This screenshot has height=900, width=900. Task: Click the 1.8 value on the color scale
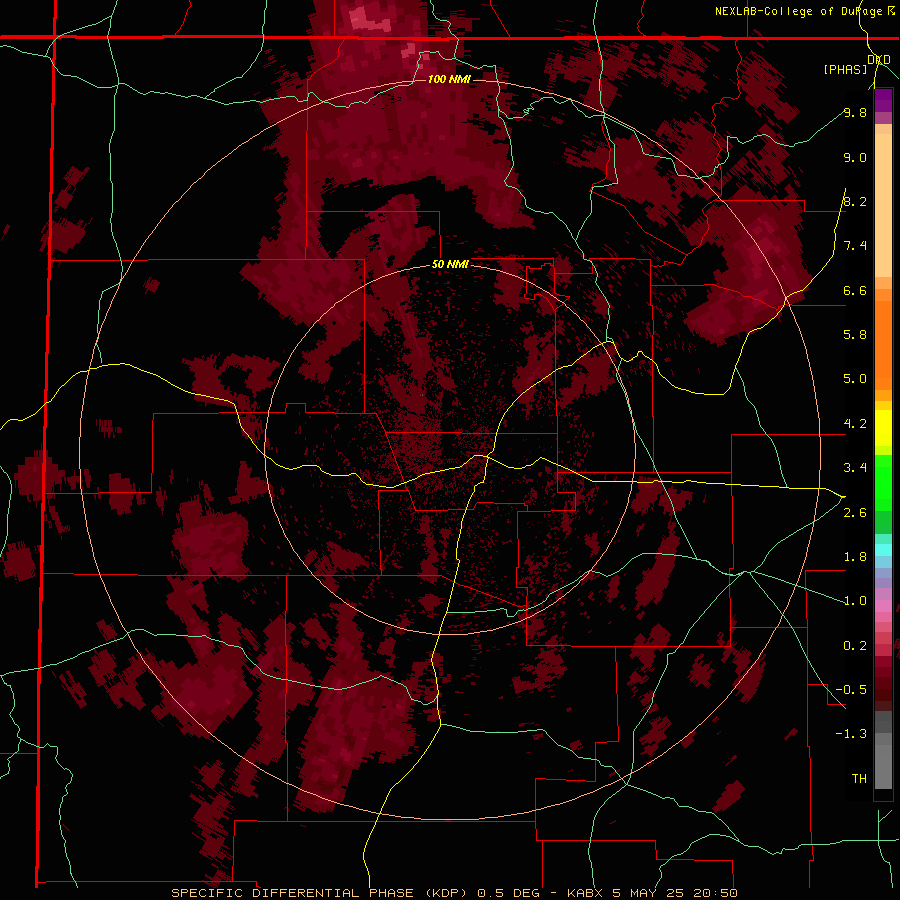point(855,557)
